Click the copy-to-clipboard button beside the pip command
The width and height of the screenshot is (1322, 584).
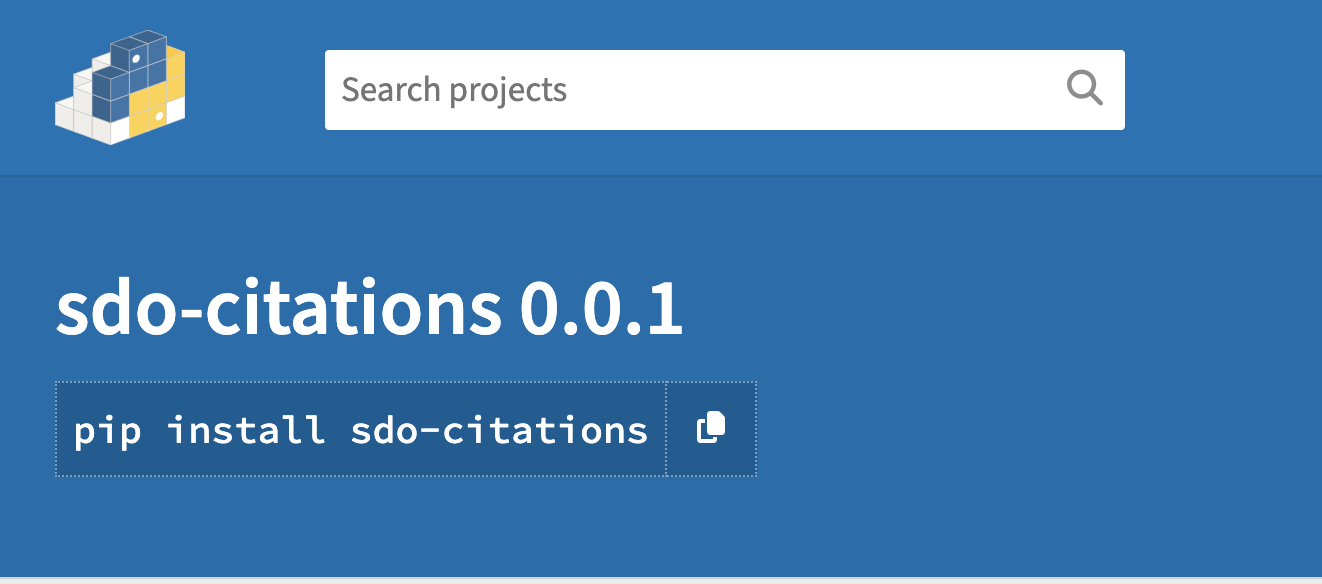click(711, 429)
